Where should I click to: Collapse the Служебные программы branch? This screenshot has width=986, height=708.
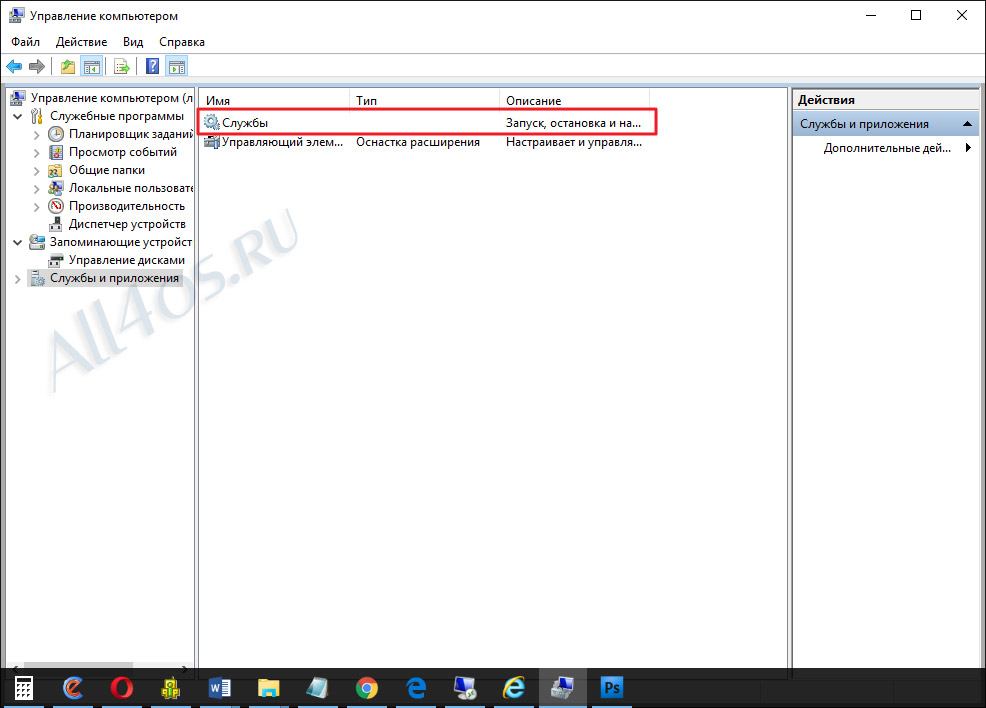(18, 116)
